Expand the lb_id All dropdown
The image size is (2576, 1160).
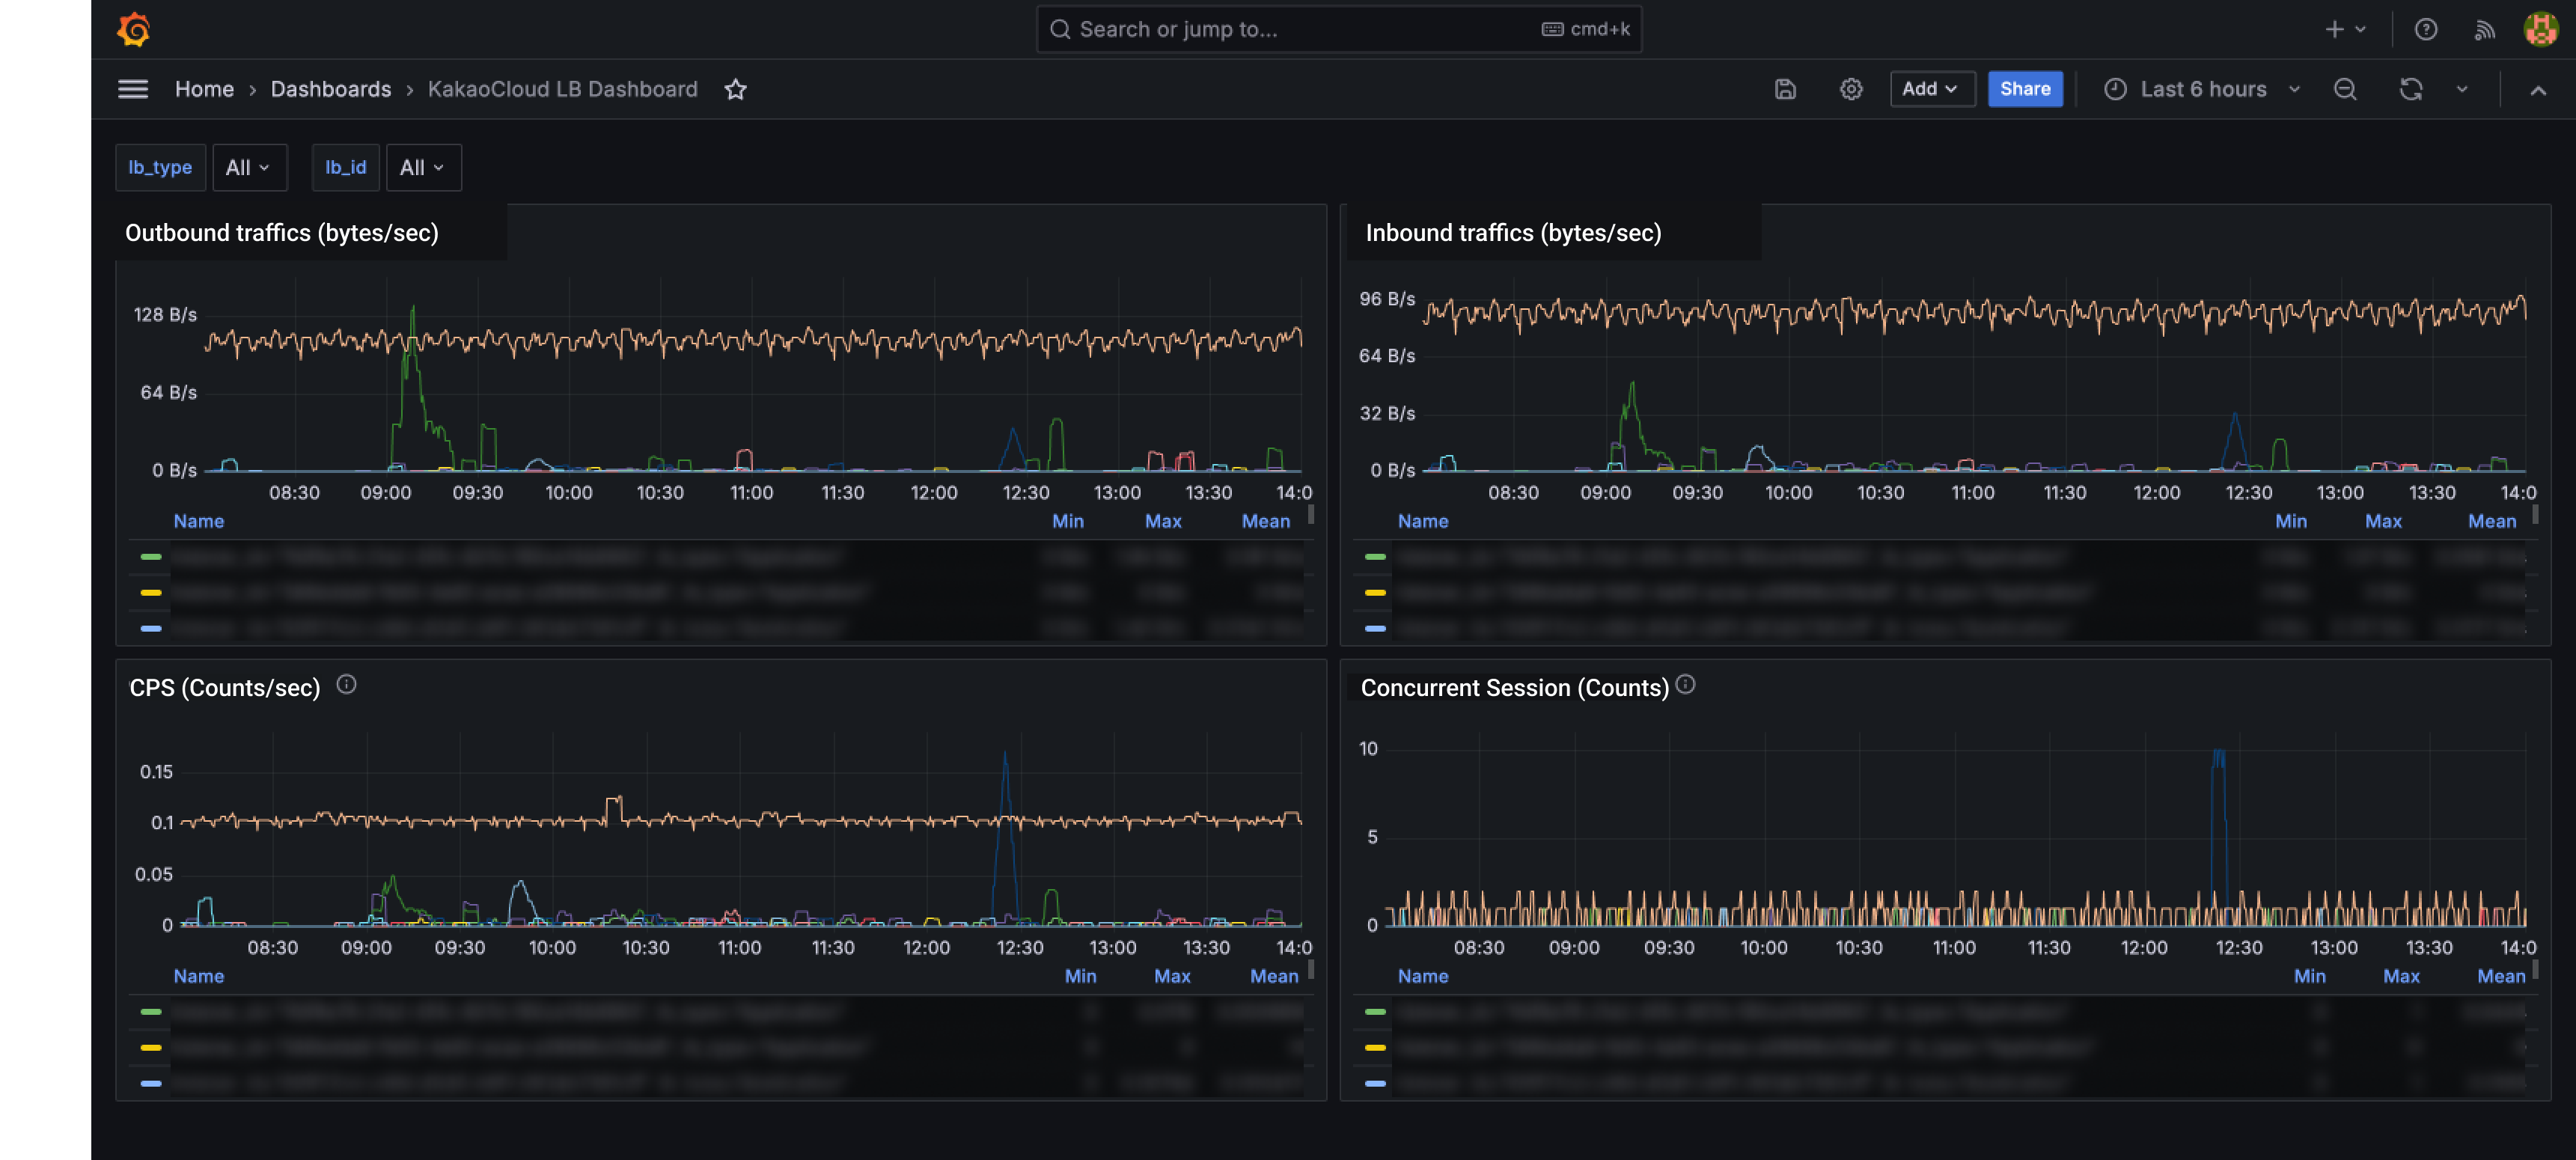tap(423, 167)
